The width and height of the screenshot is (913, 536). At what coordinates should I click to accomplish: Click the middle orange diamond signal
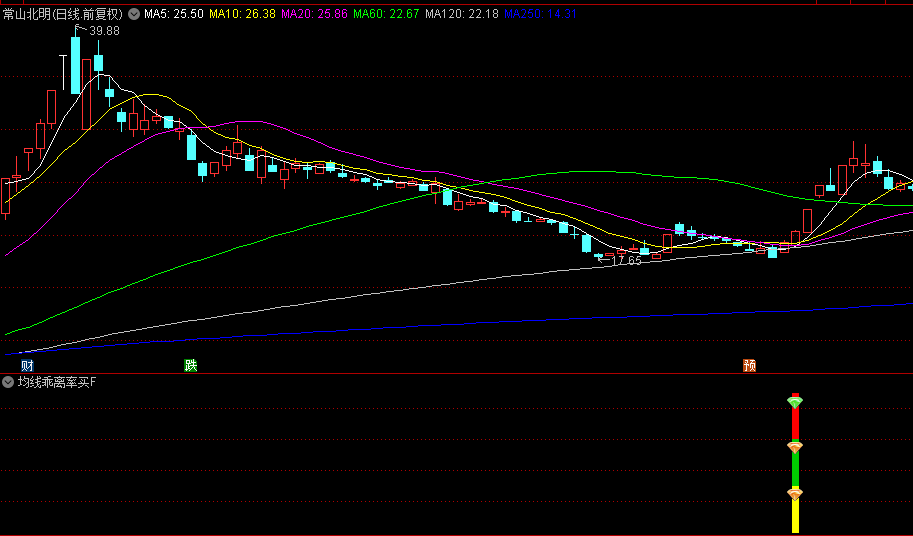795,447
